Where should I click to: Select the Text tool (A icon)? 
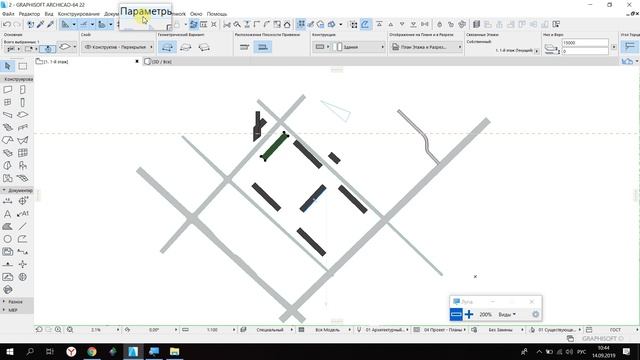[7, 213]
